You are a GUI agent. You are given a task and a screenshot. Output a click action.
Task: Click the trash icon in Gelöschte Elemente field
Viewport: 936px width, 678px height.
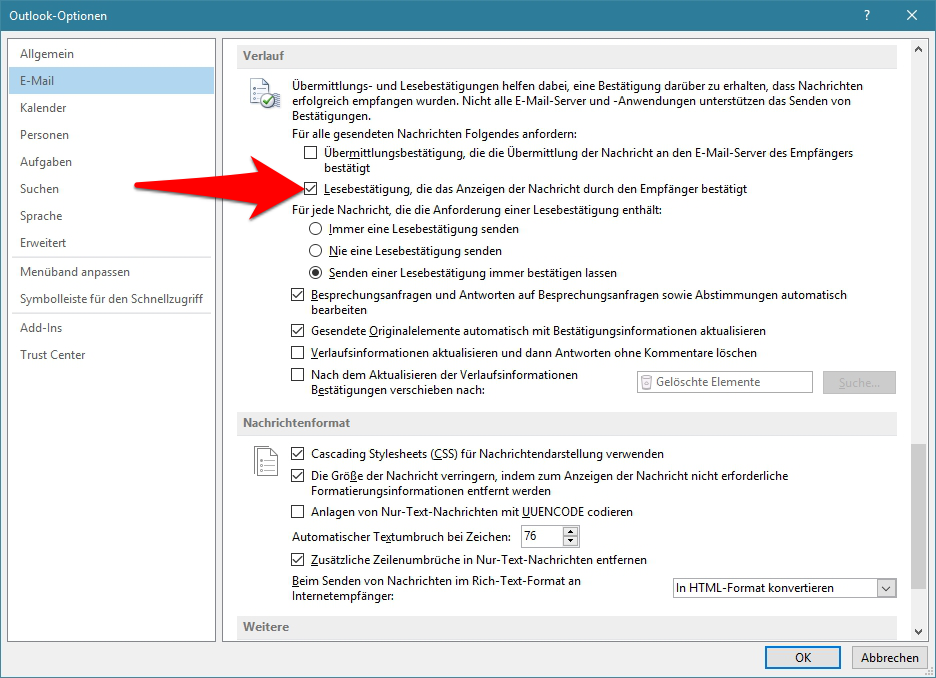(646, 382)
